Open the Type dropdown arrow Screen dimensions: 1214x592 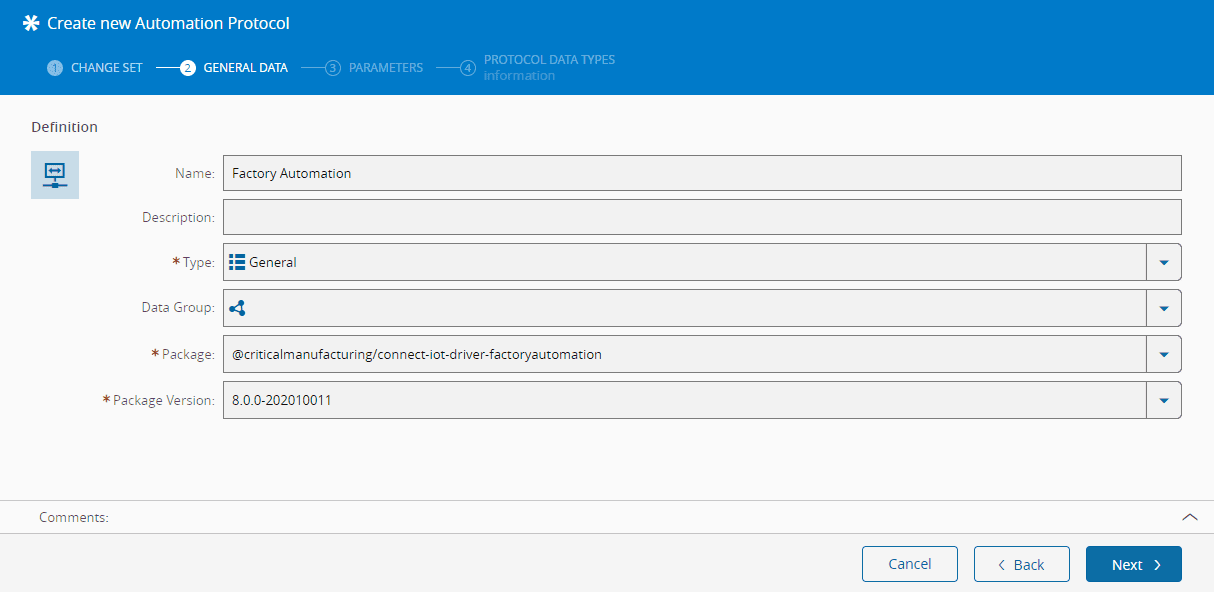pos(1163,262)
